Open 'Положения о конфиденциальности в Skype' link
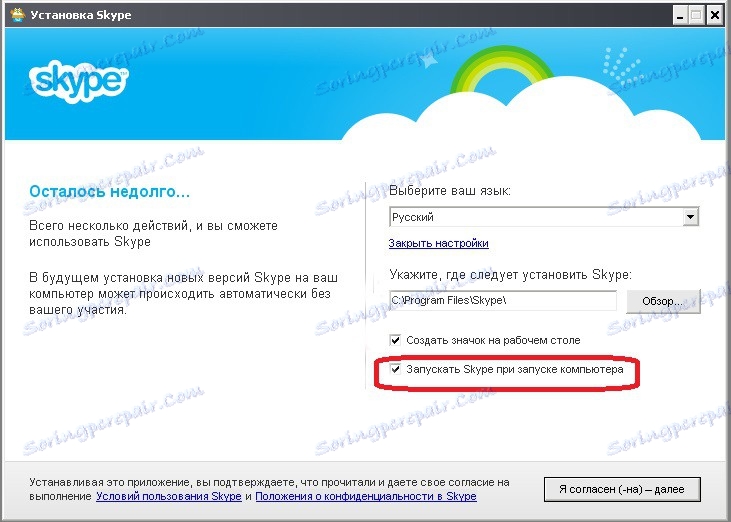The image size is (731, 522). [x=366, y=496]
